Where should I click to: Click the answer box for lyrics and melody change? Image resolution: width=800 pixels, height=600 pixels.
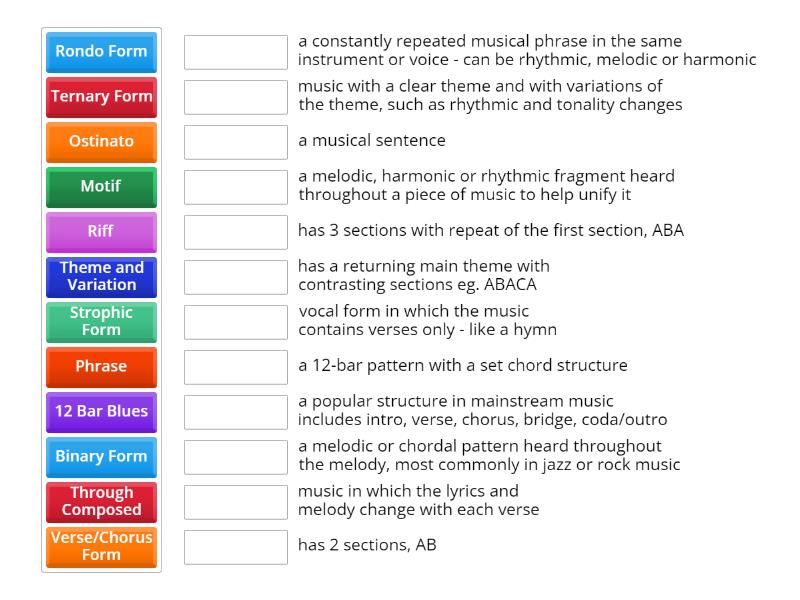[x=236, y=502]
